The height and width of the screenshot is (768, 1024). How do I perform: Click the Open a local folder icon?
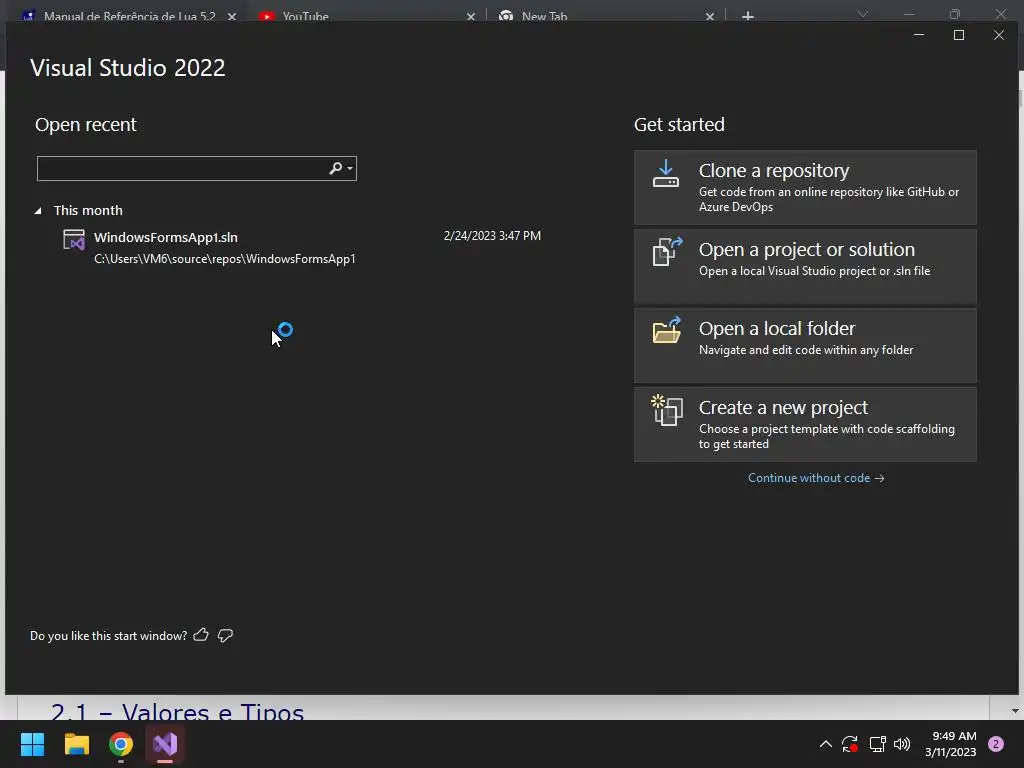(x=667, y=330)
